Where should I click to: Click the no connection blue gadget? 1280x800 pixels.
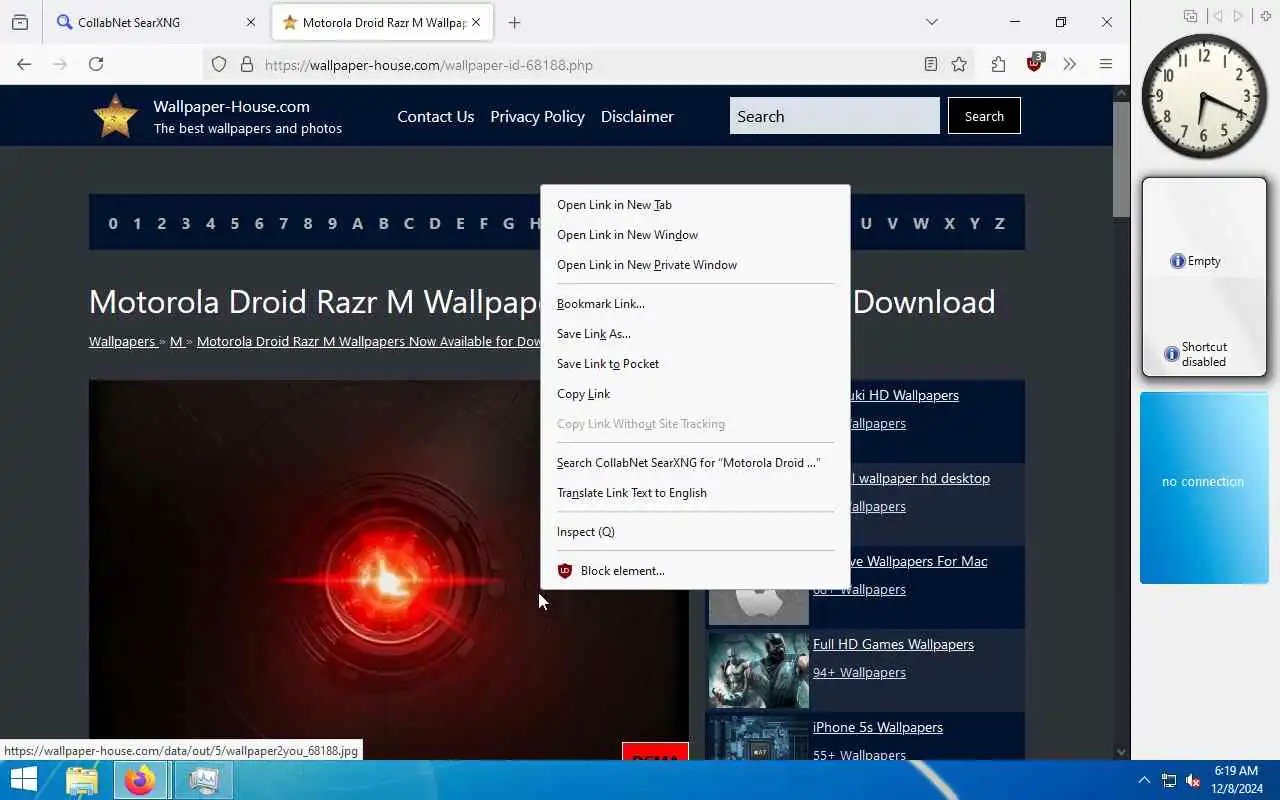tap(1204, 487)
